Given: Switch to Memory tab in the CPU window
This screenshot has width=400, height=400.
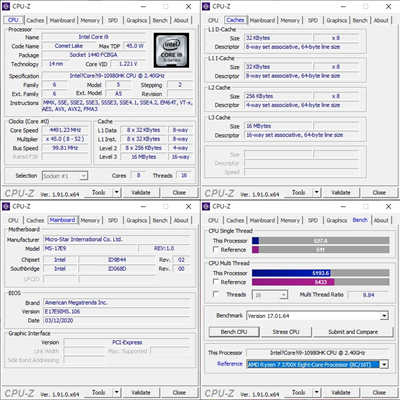Looking at the screenshot, I should [x=90, y=20].
